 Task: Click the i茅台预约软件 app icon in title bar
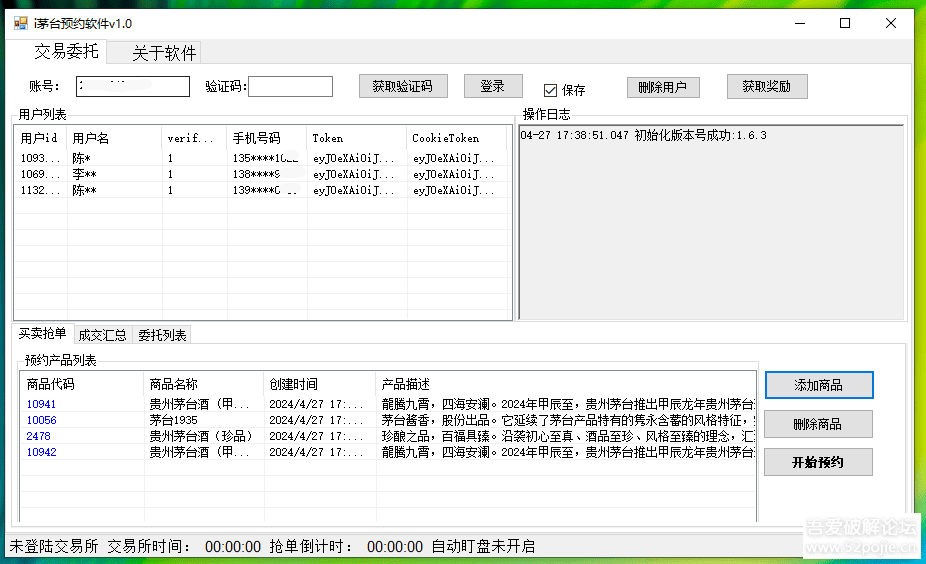pos(21,24)
